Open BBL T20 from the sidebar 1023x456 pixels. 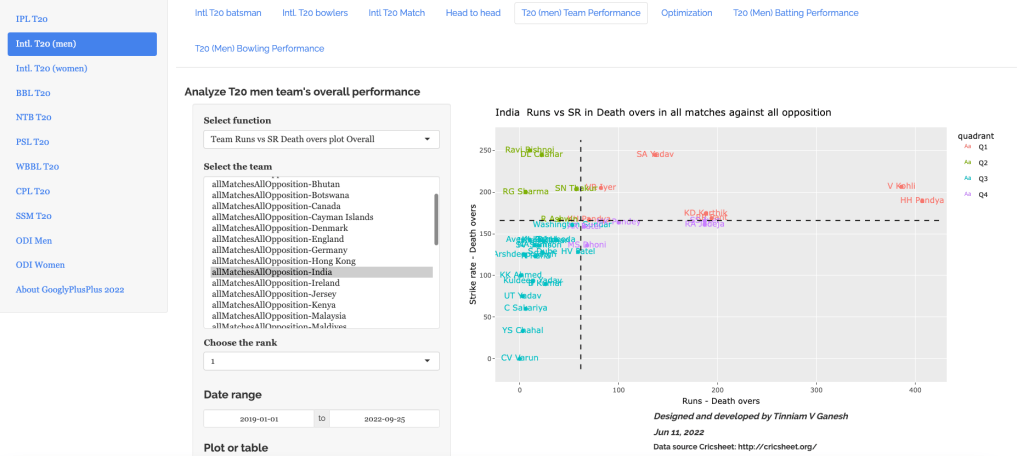(33, 92)
